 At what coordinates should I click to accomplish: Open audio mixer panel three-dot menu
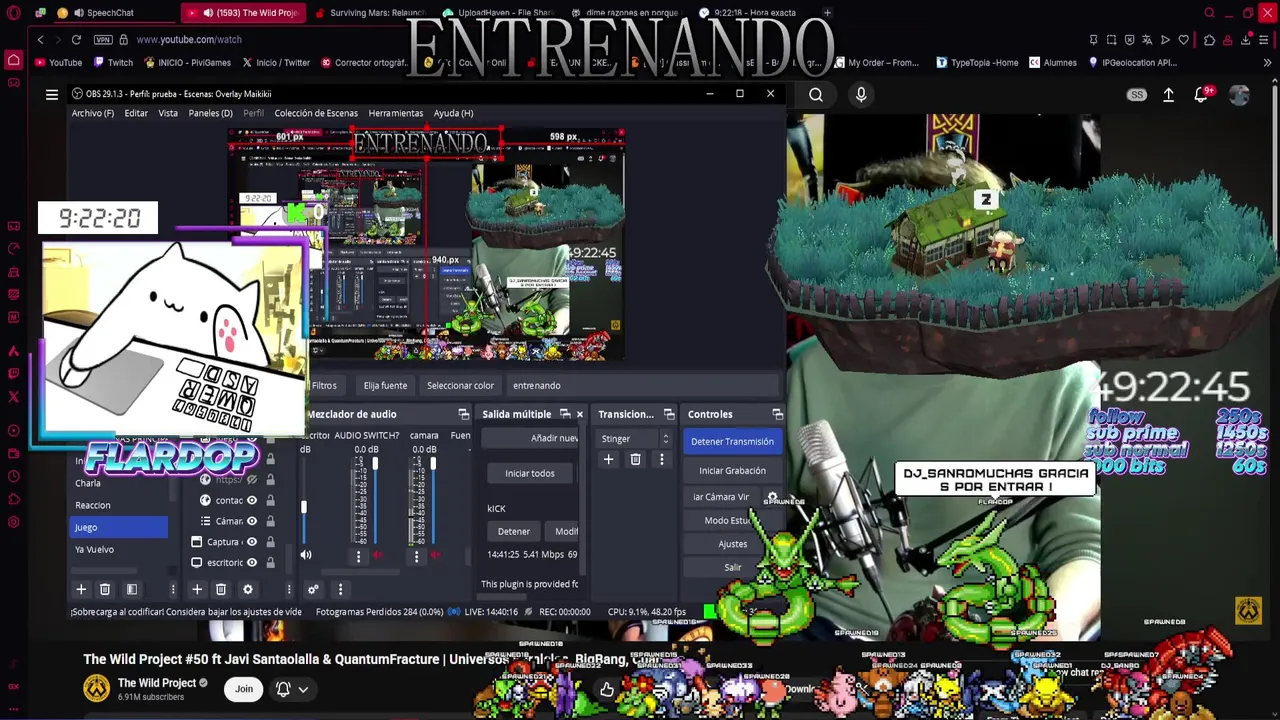click(x=340, y=590)
